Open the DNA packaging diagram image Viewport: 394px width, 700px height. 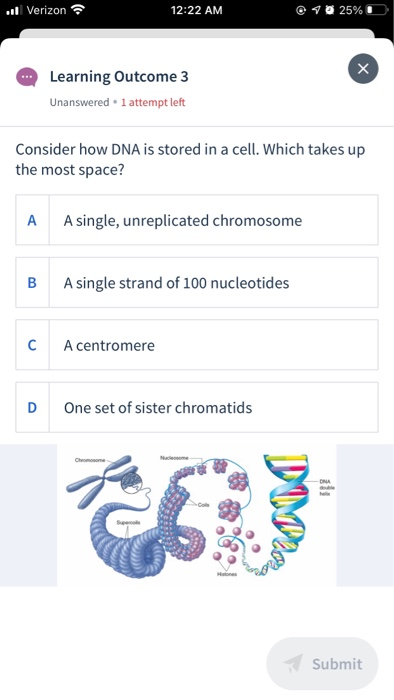point(197,515)
